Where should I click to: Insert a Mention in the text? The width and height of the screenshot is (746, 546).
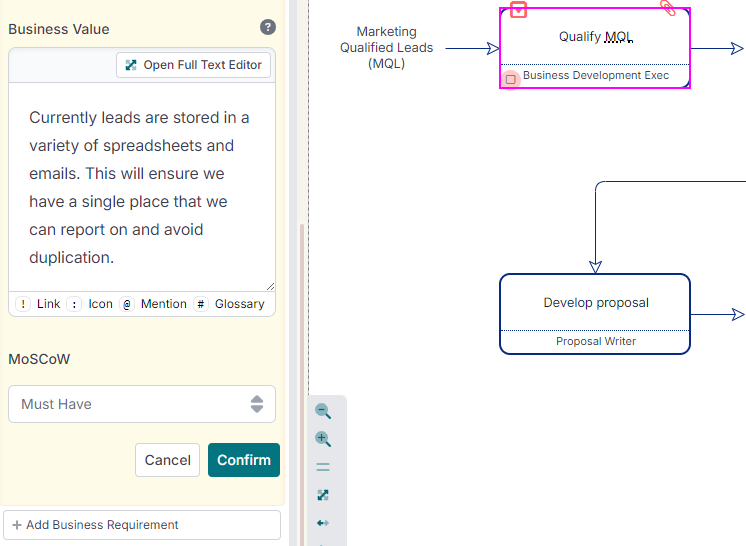[x=153, y=304]
